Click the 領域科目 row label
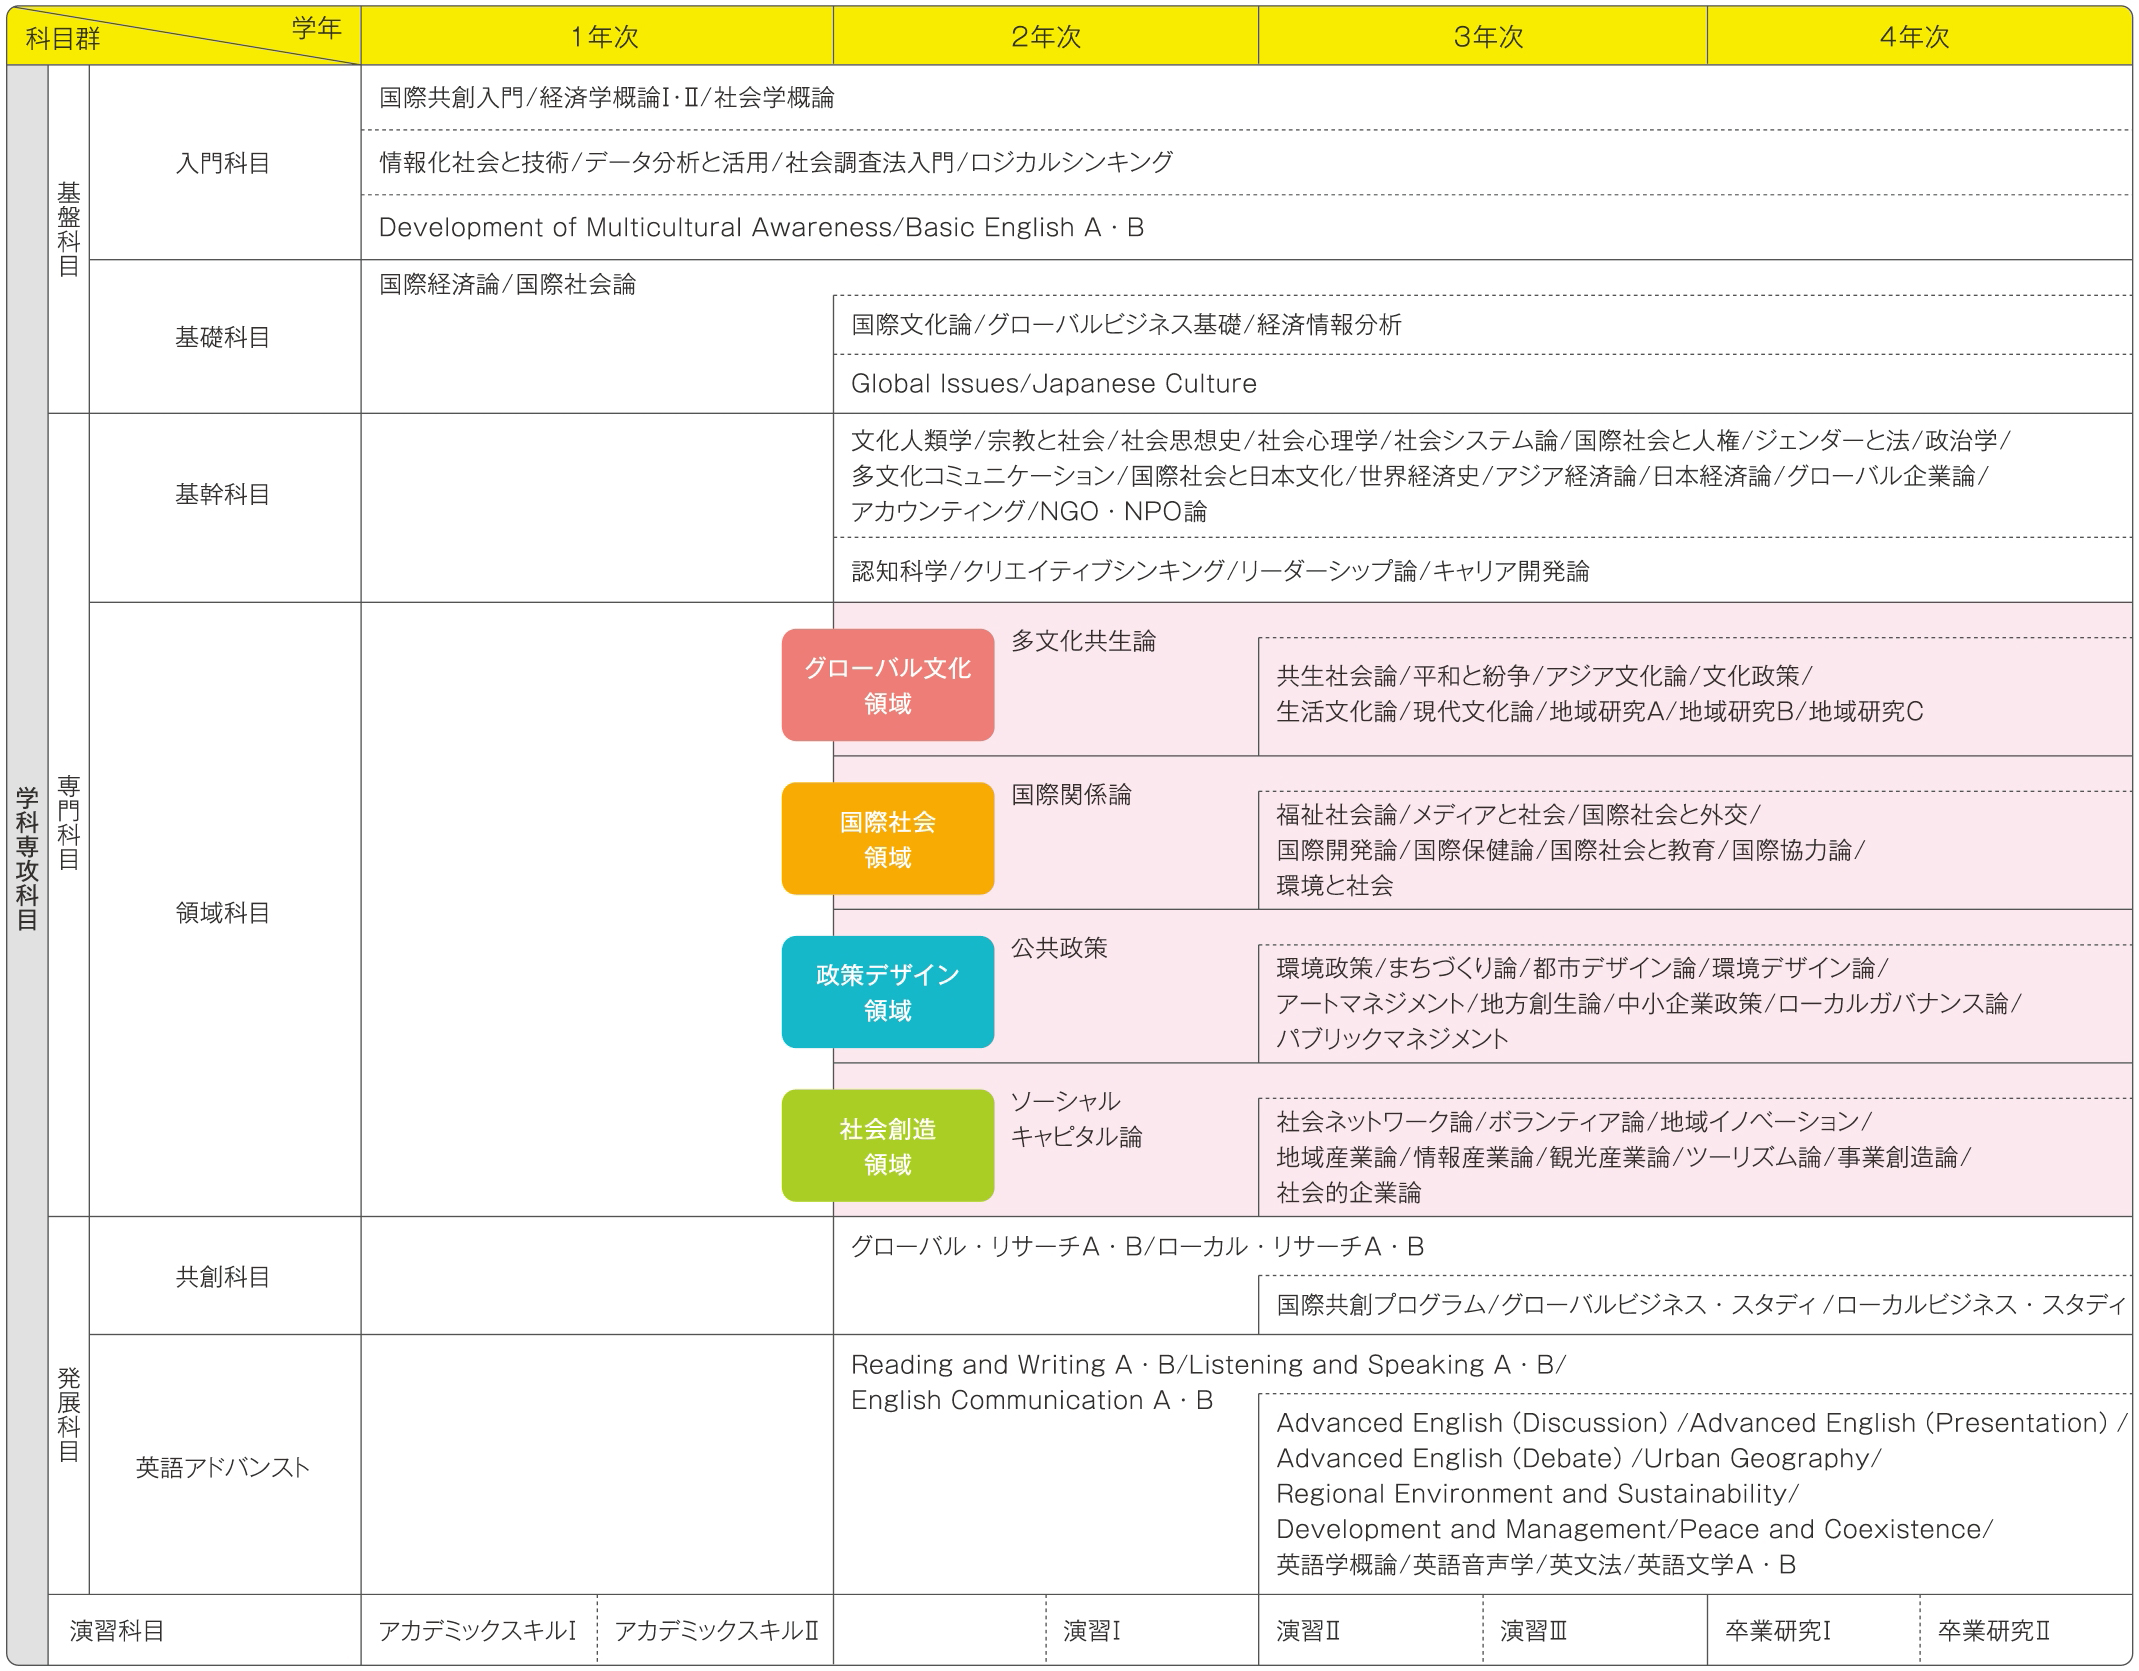The height and width of the screenshot is (1671, 2139). (x=223, y=912)
